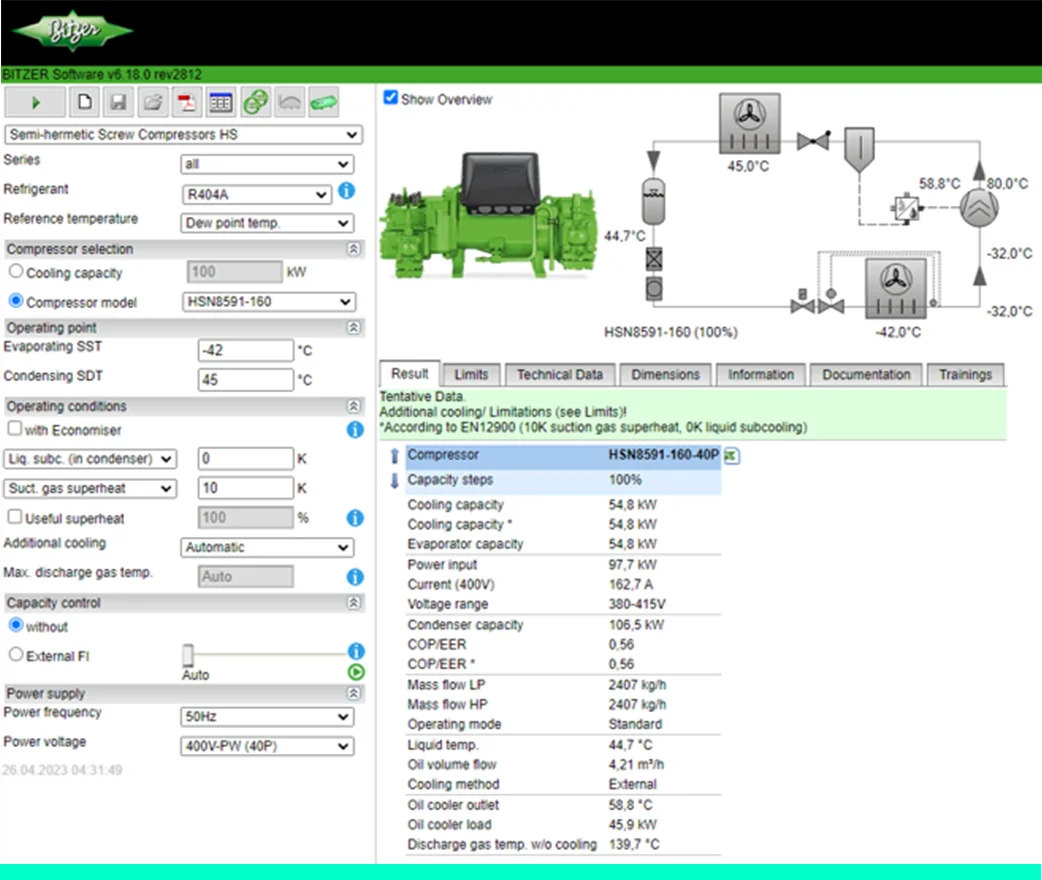Screen dimensions: 1042x880
Task: Click the green Calculate play button
Action: 36,102
